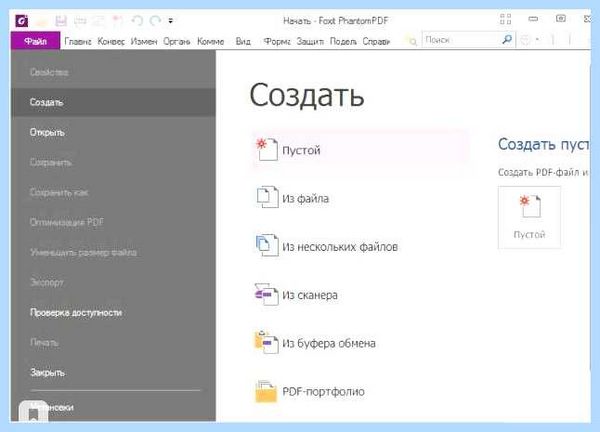Select the Пустой blank document icon in list

coord(267,149)
